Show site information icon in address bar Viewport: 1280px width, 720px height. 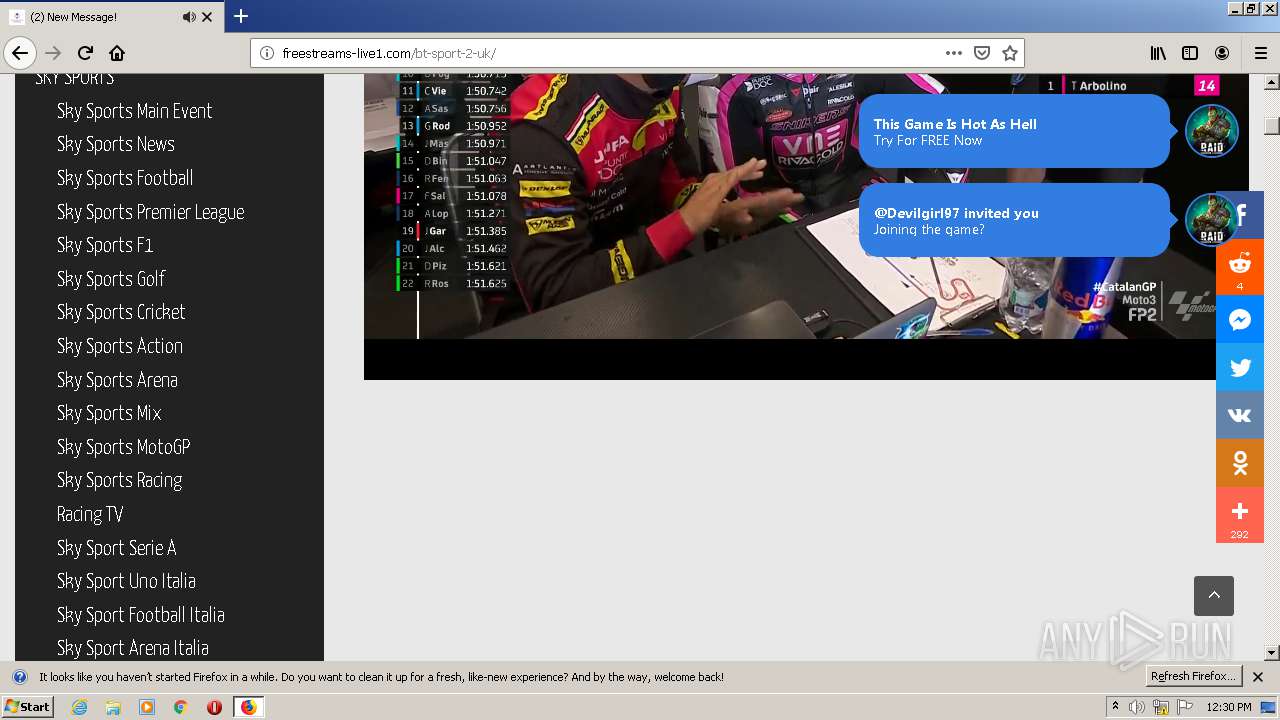click(267, 53)
